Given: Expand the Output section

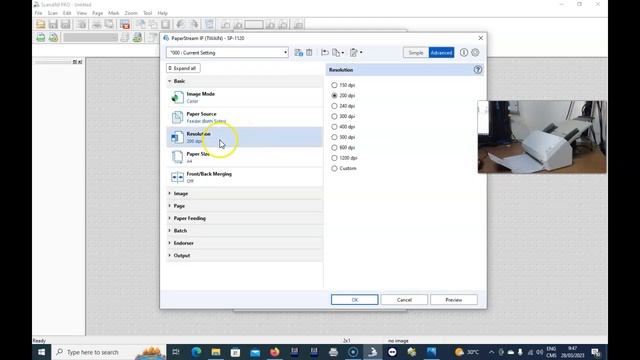Looking at the screenshot, I should coord(244,256).
